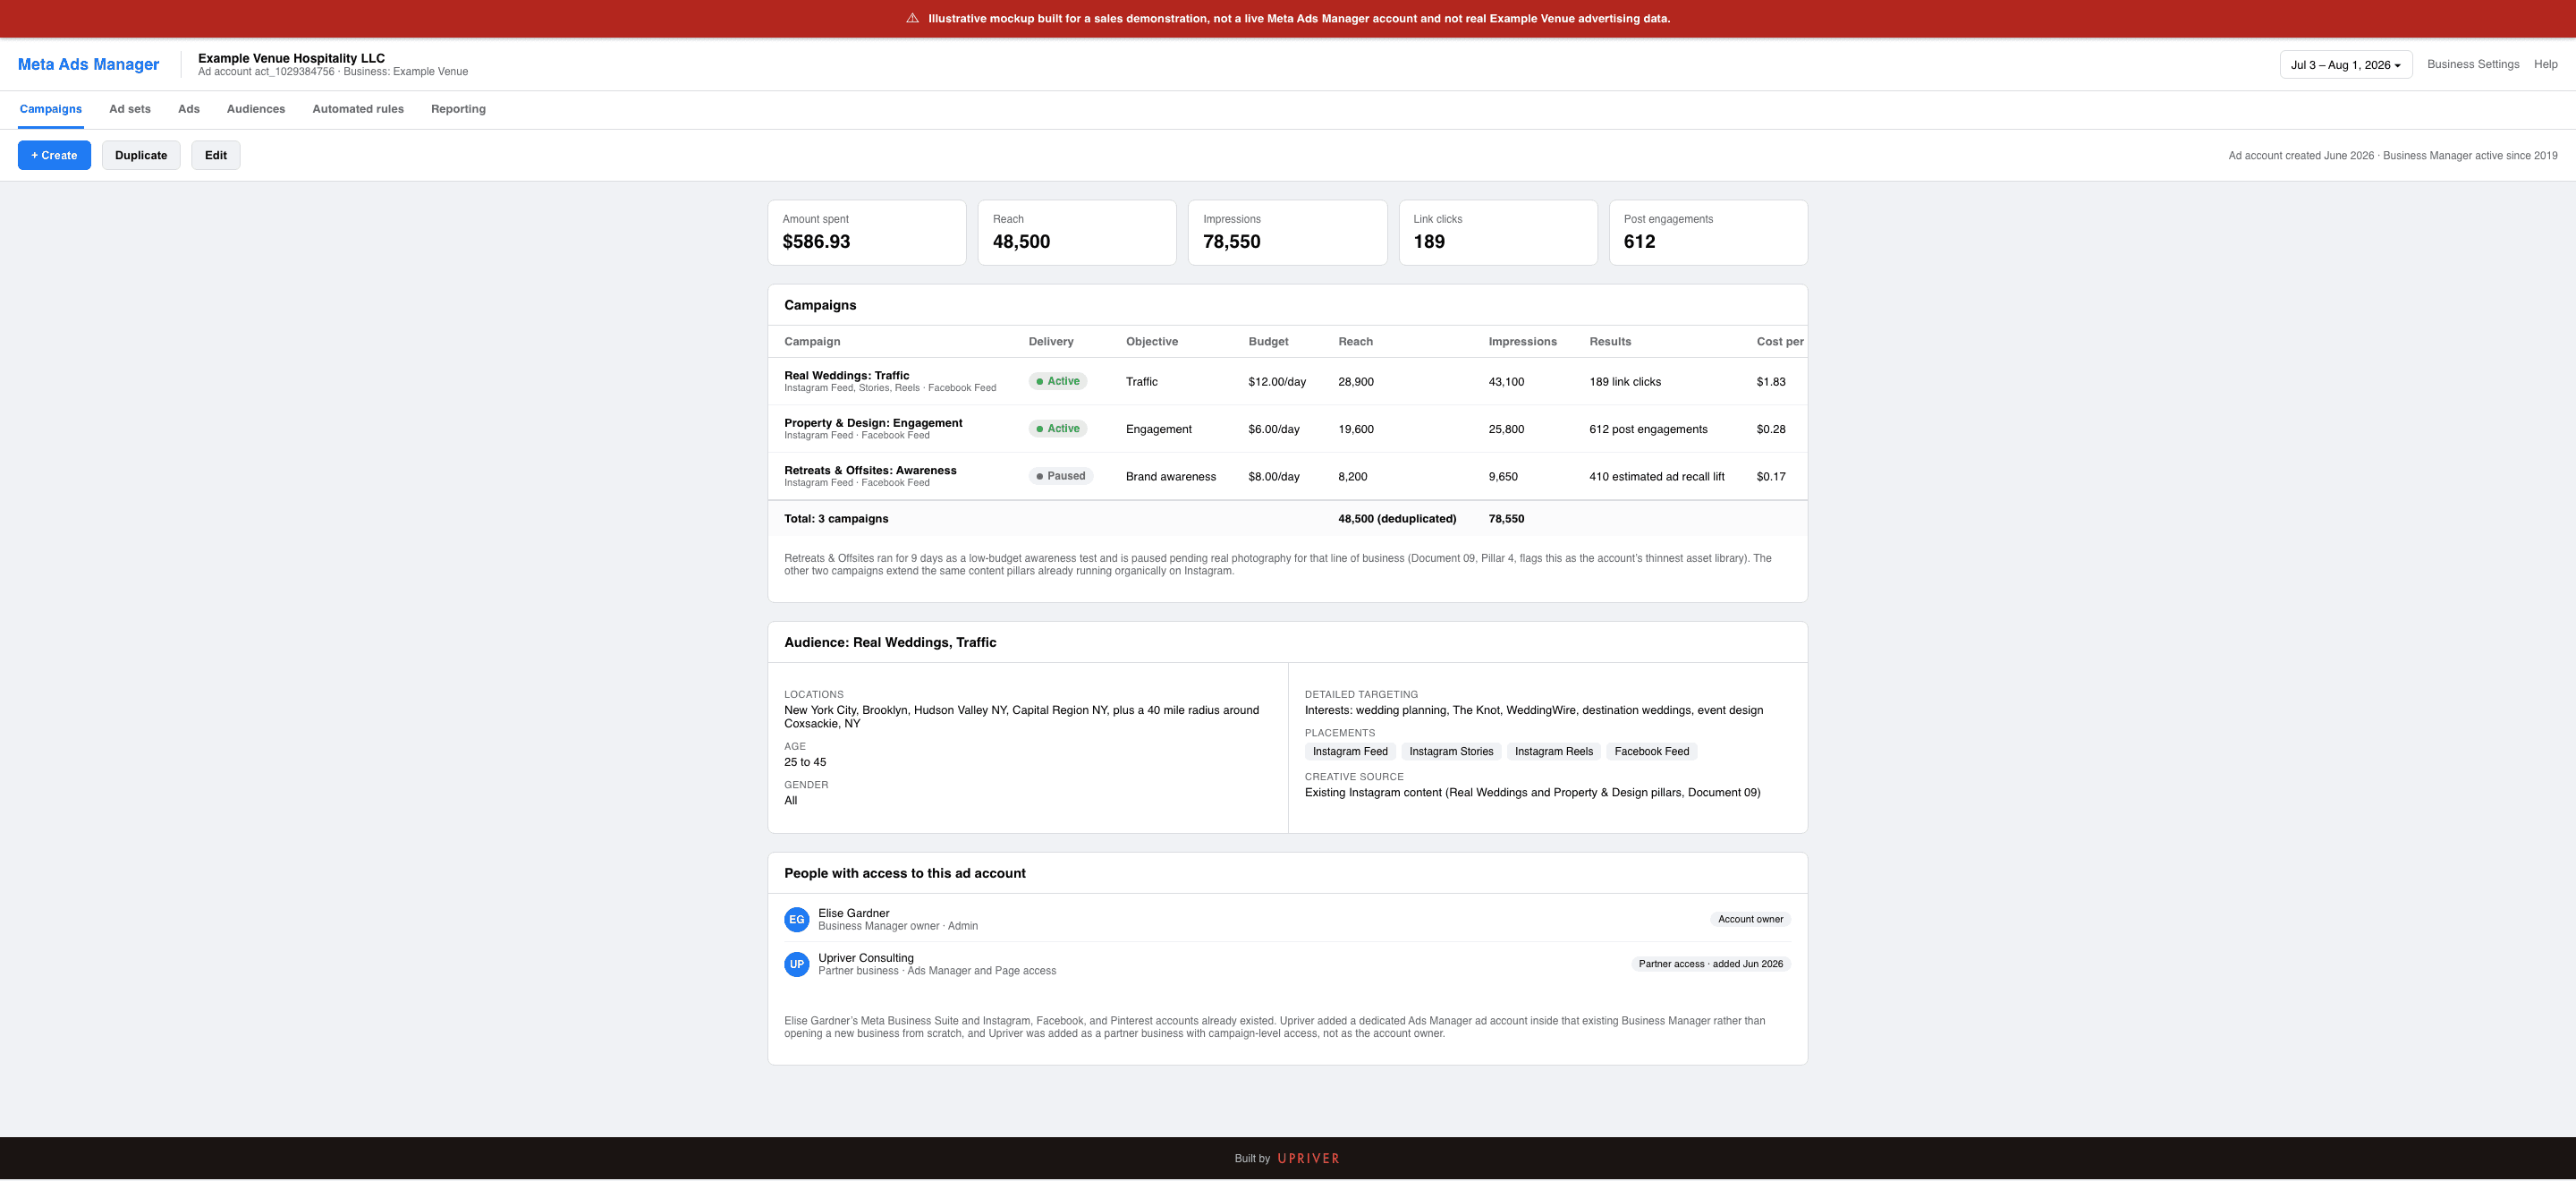
Task: Click the Duplicate button
Action: pos(141,155)
